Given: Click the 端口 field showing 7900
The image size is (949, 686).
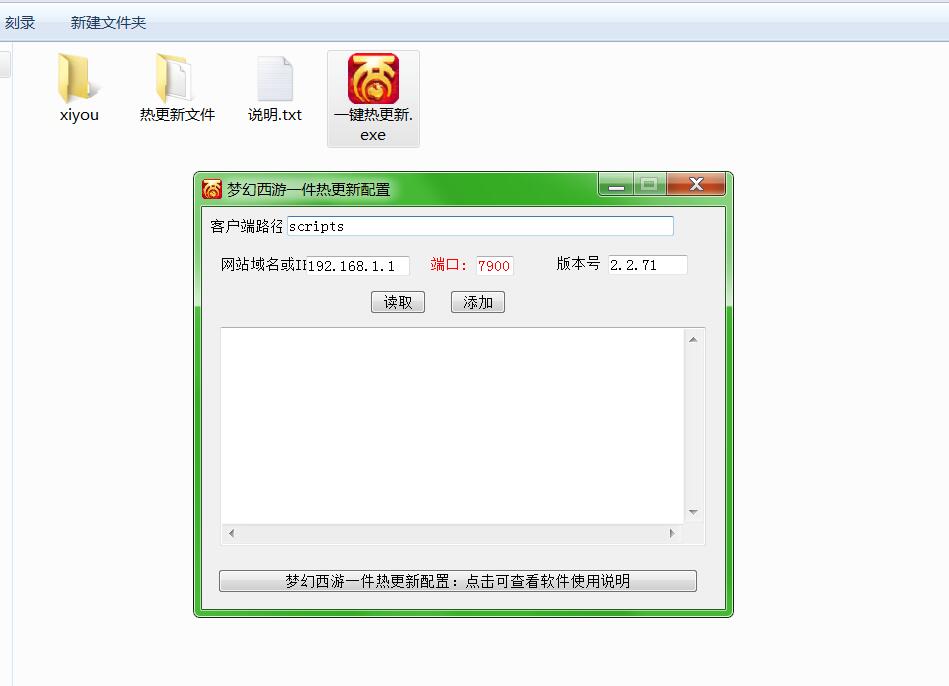Looking at the screenshot, I should click(494, 266).
